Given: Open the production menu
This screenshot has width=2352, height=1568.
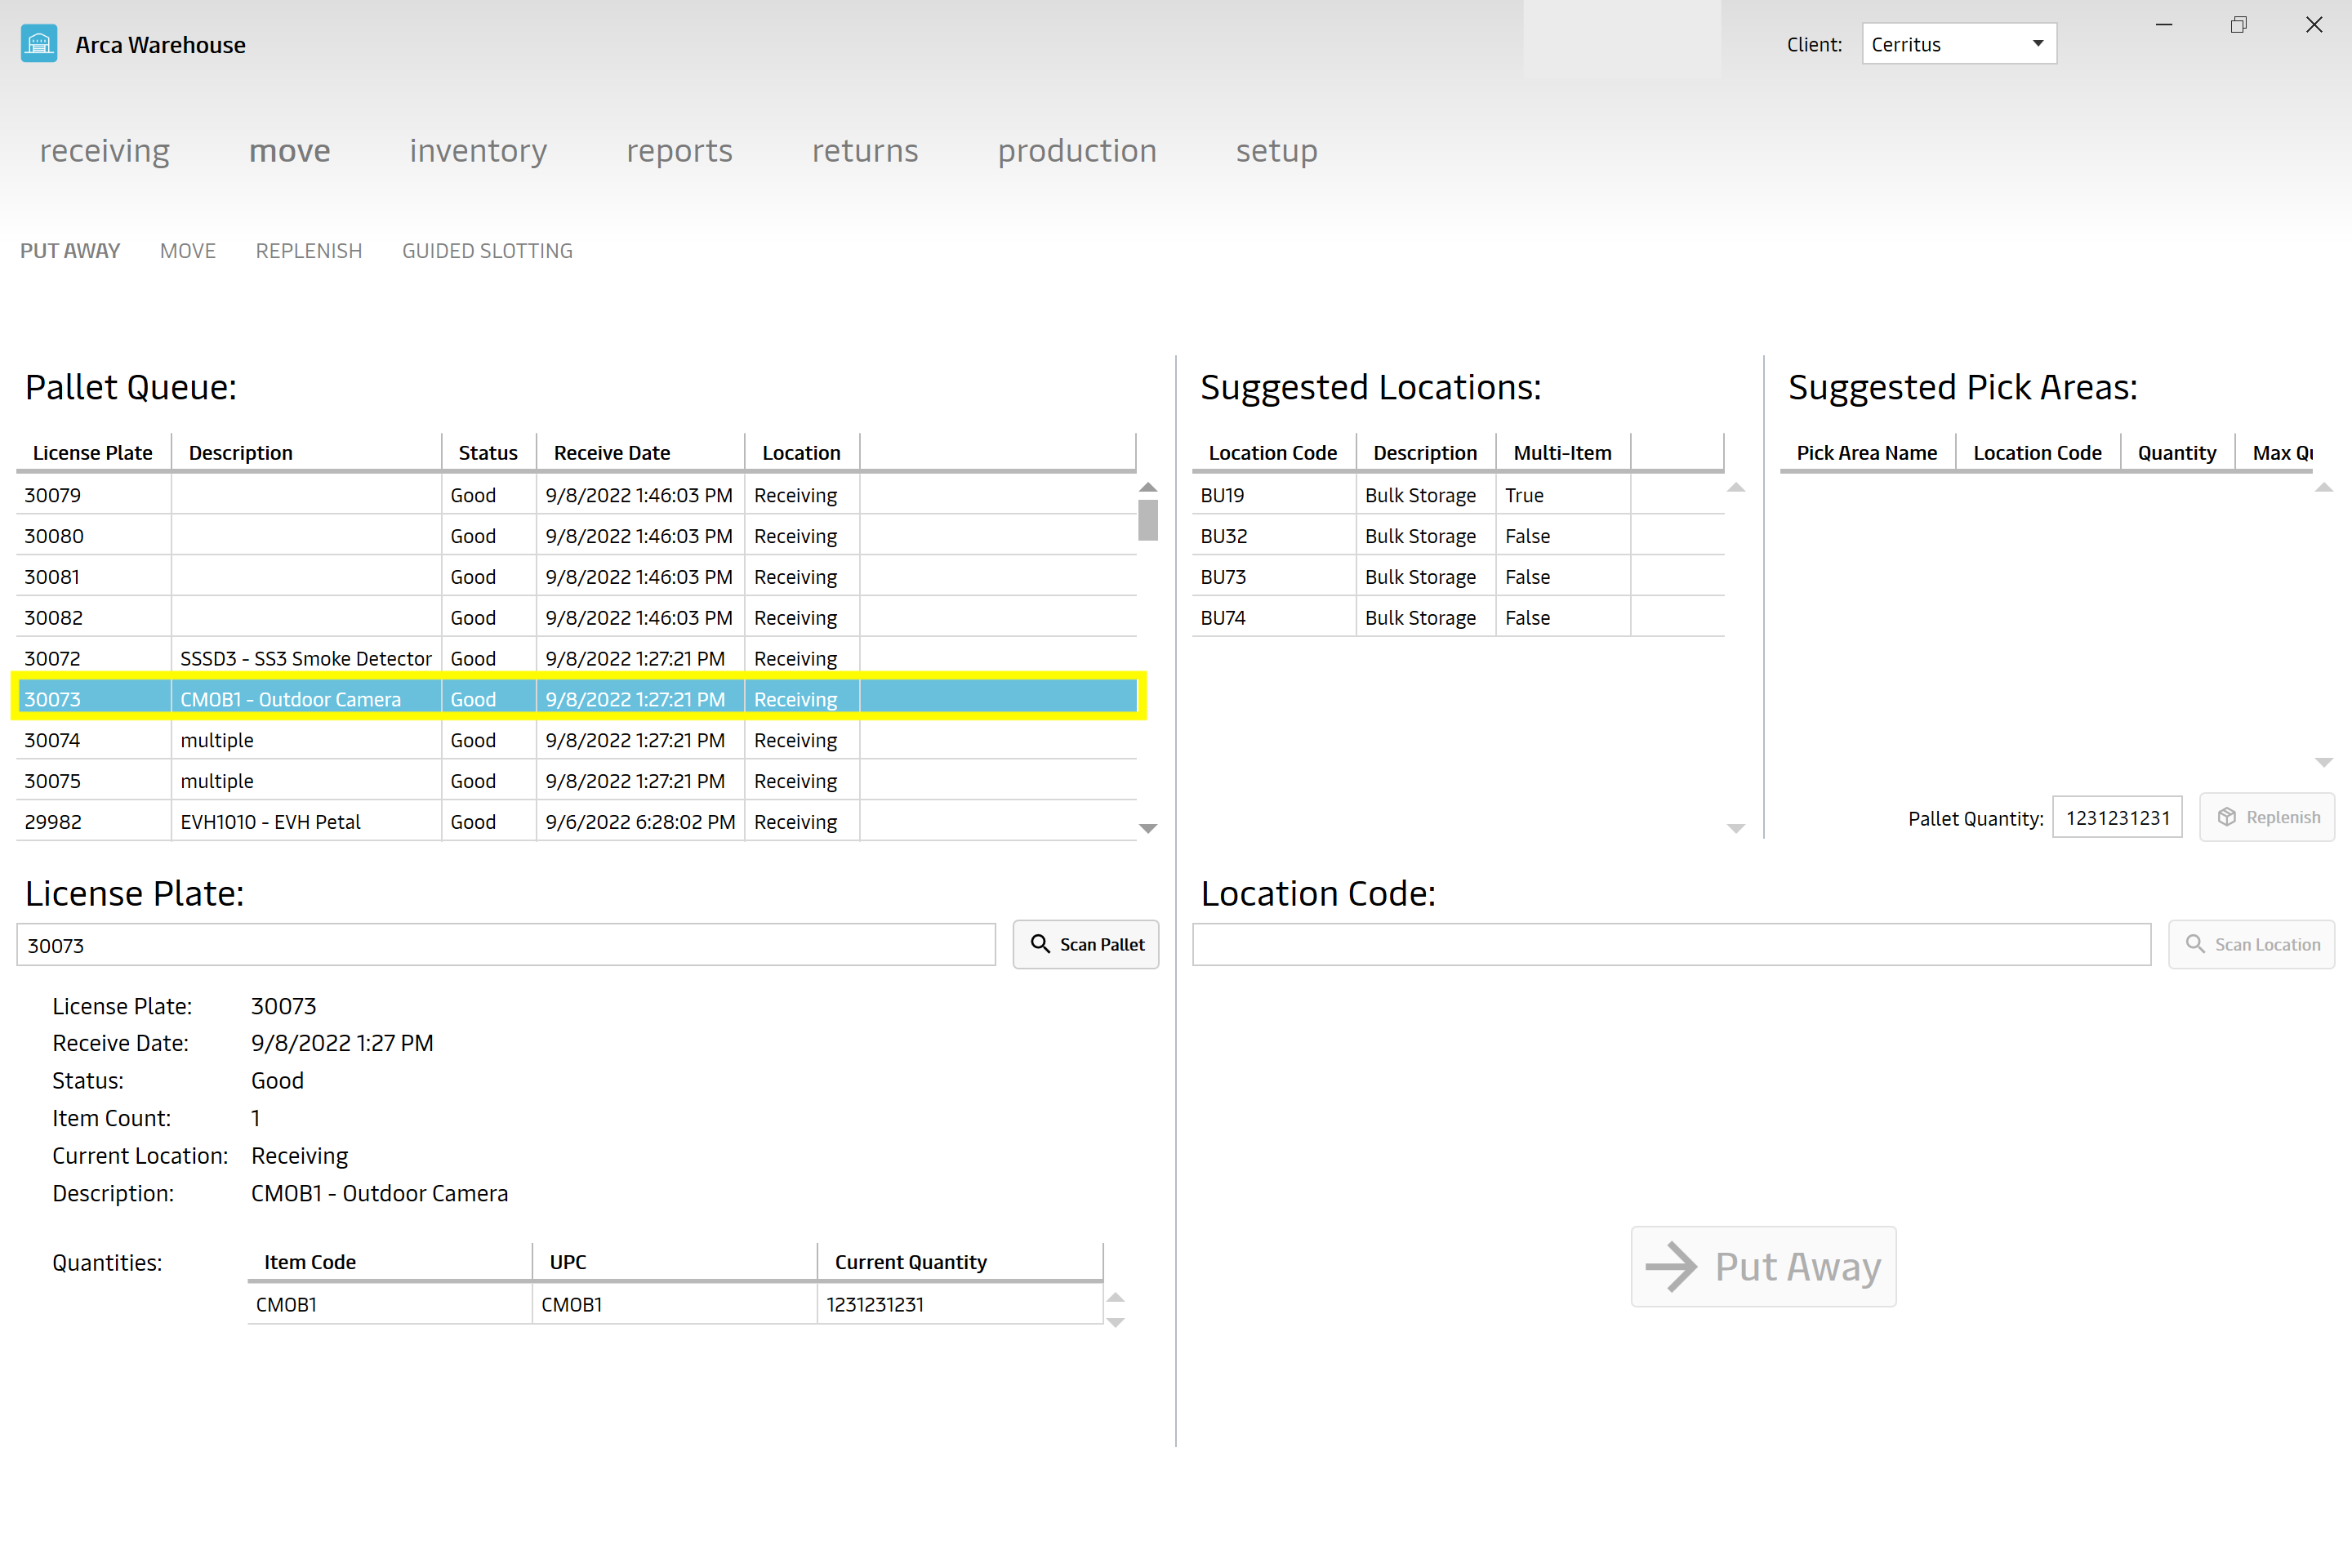Looking at the screenshot, I should (x=1077, y=150).
